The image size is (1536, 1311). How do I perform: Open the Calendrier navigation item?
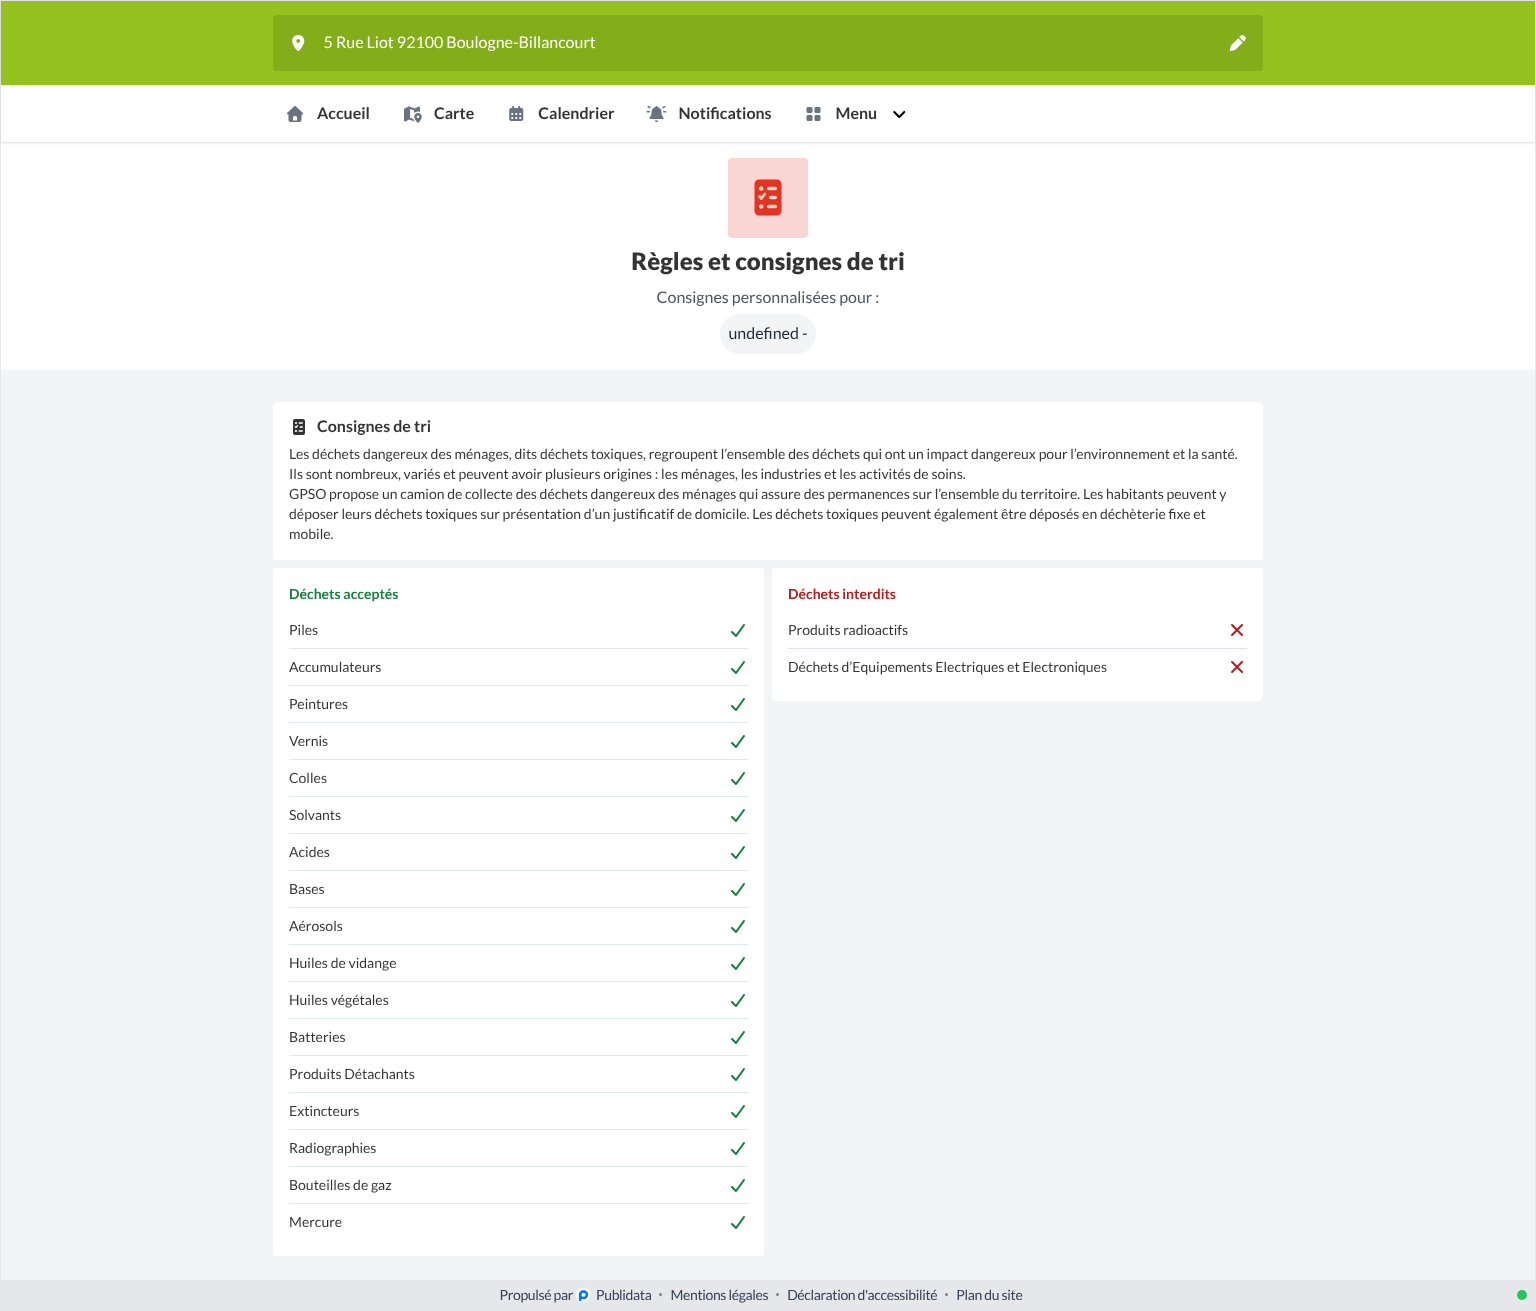pyautogui.click(x=561, y=114)
